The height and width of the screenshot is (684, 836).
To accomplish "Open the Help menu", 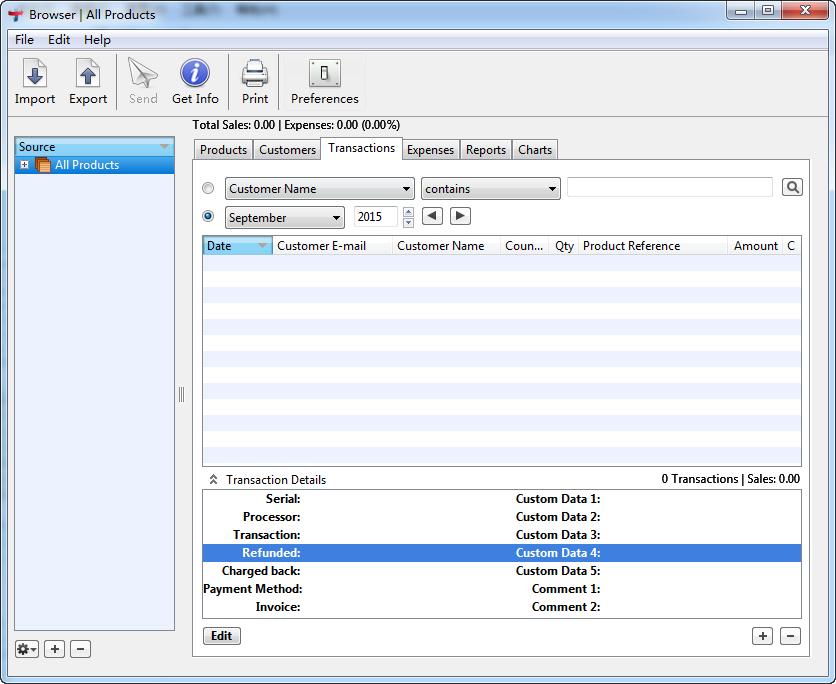I will pyautogui.click(x=97, y=39).
